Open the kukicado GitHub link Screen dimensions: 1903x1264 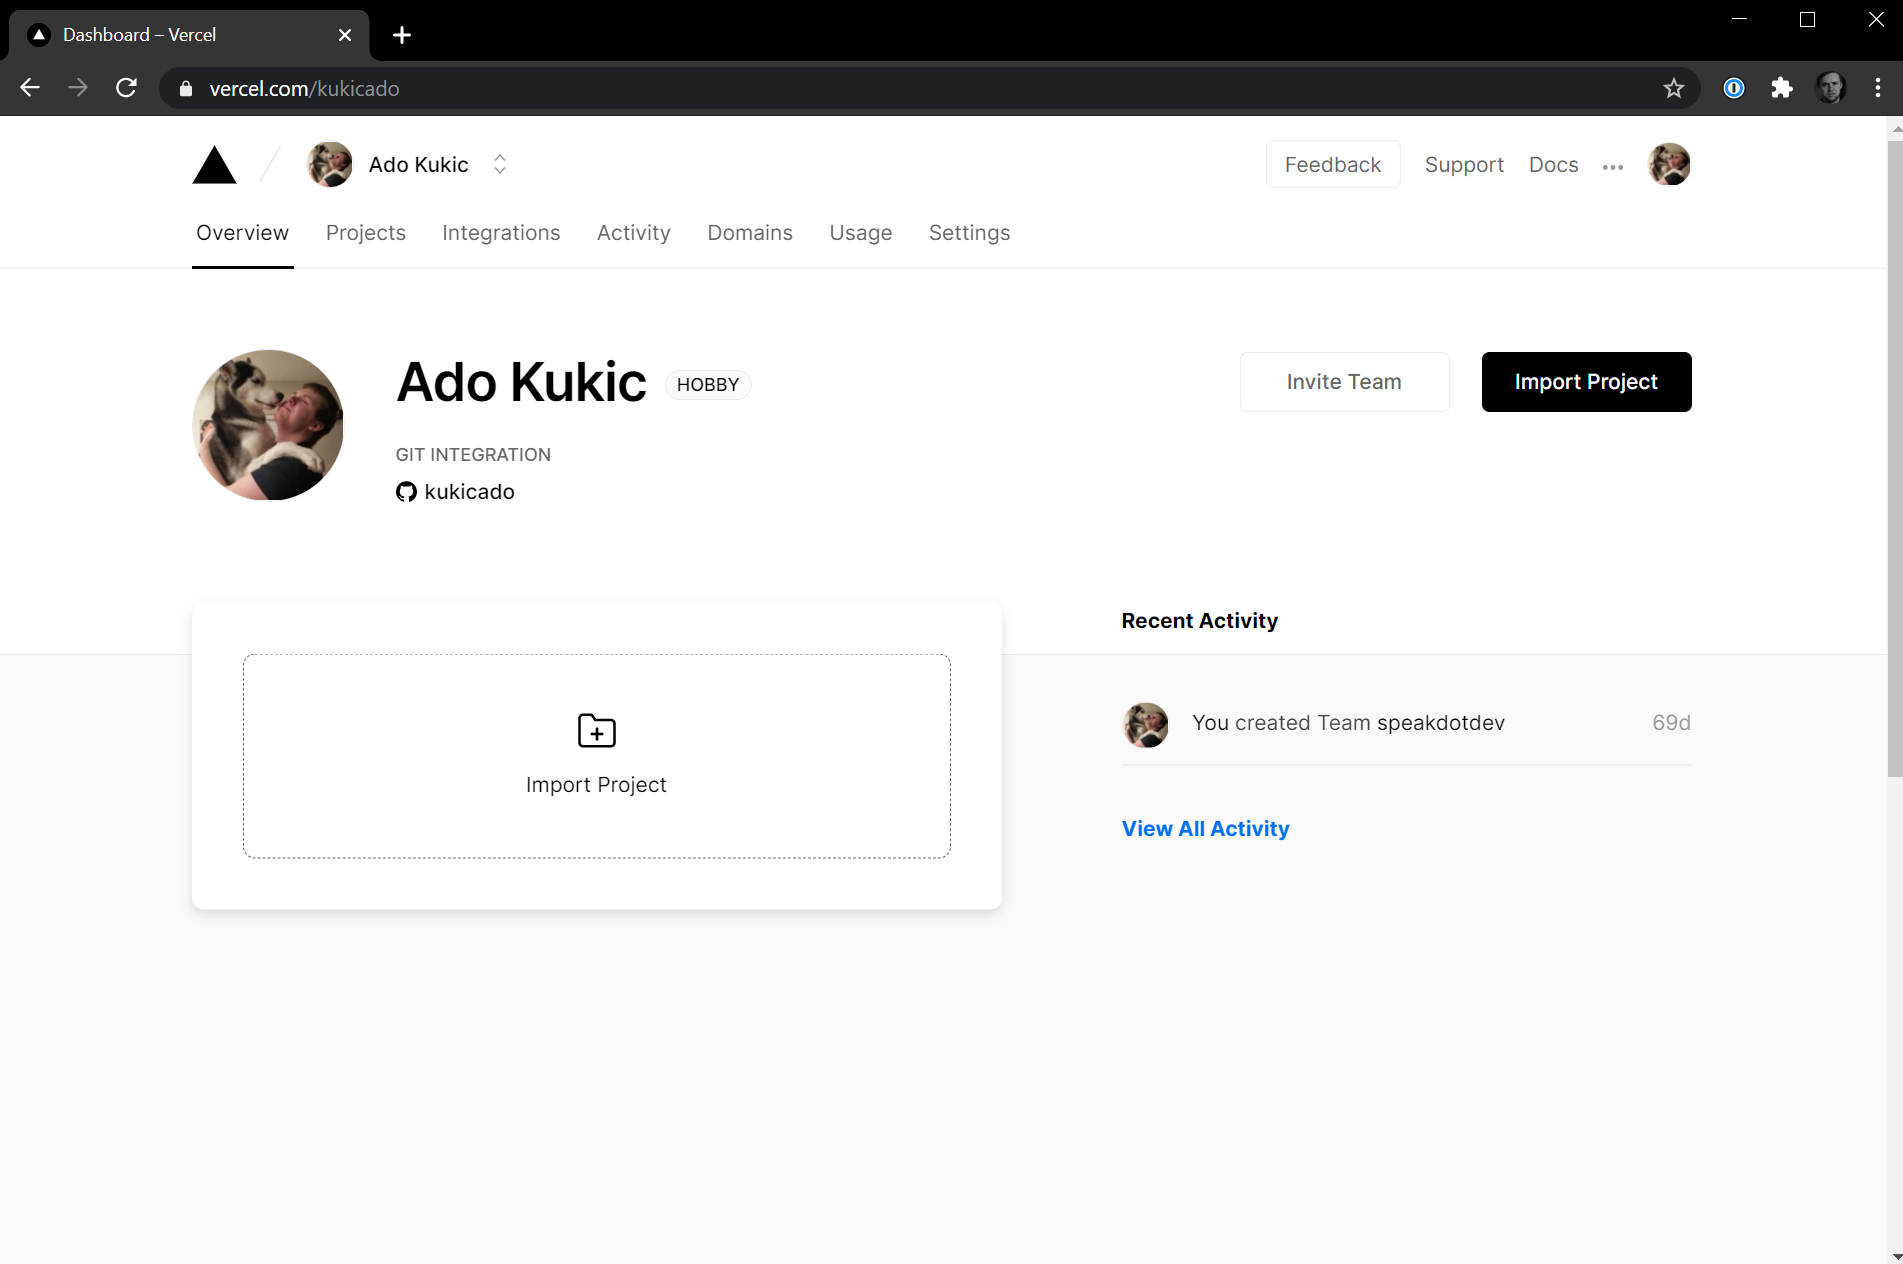(x=469, y=492)
